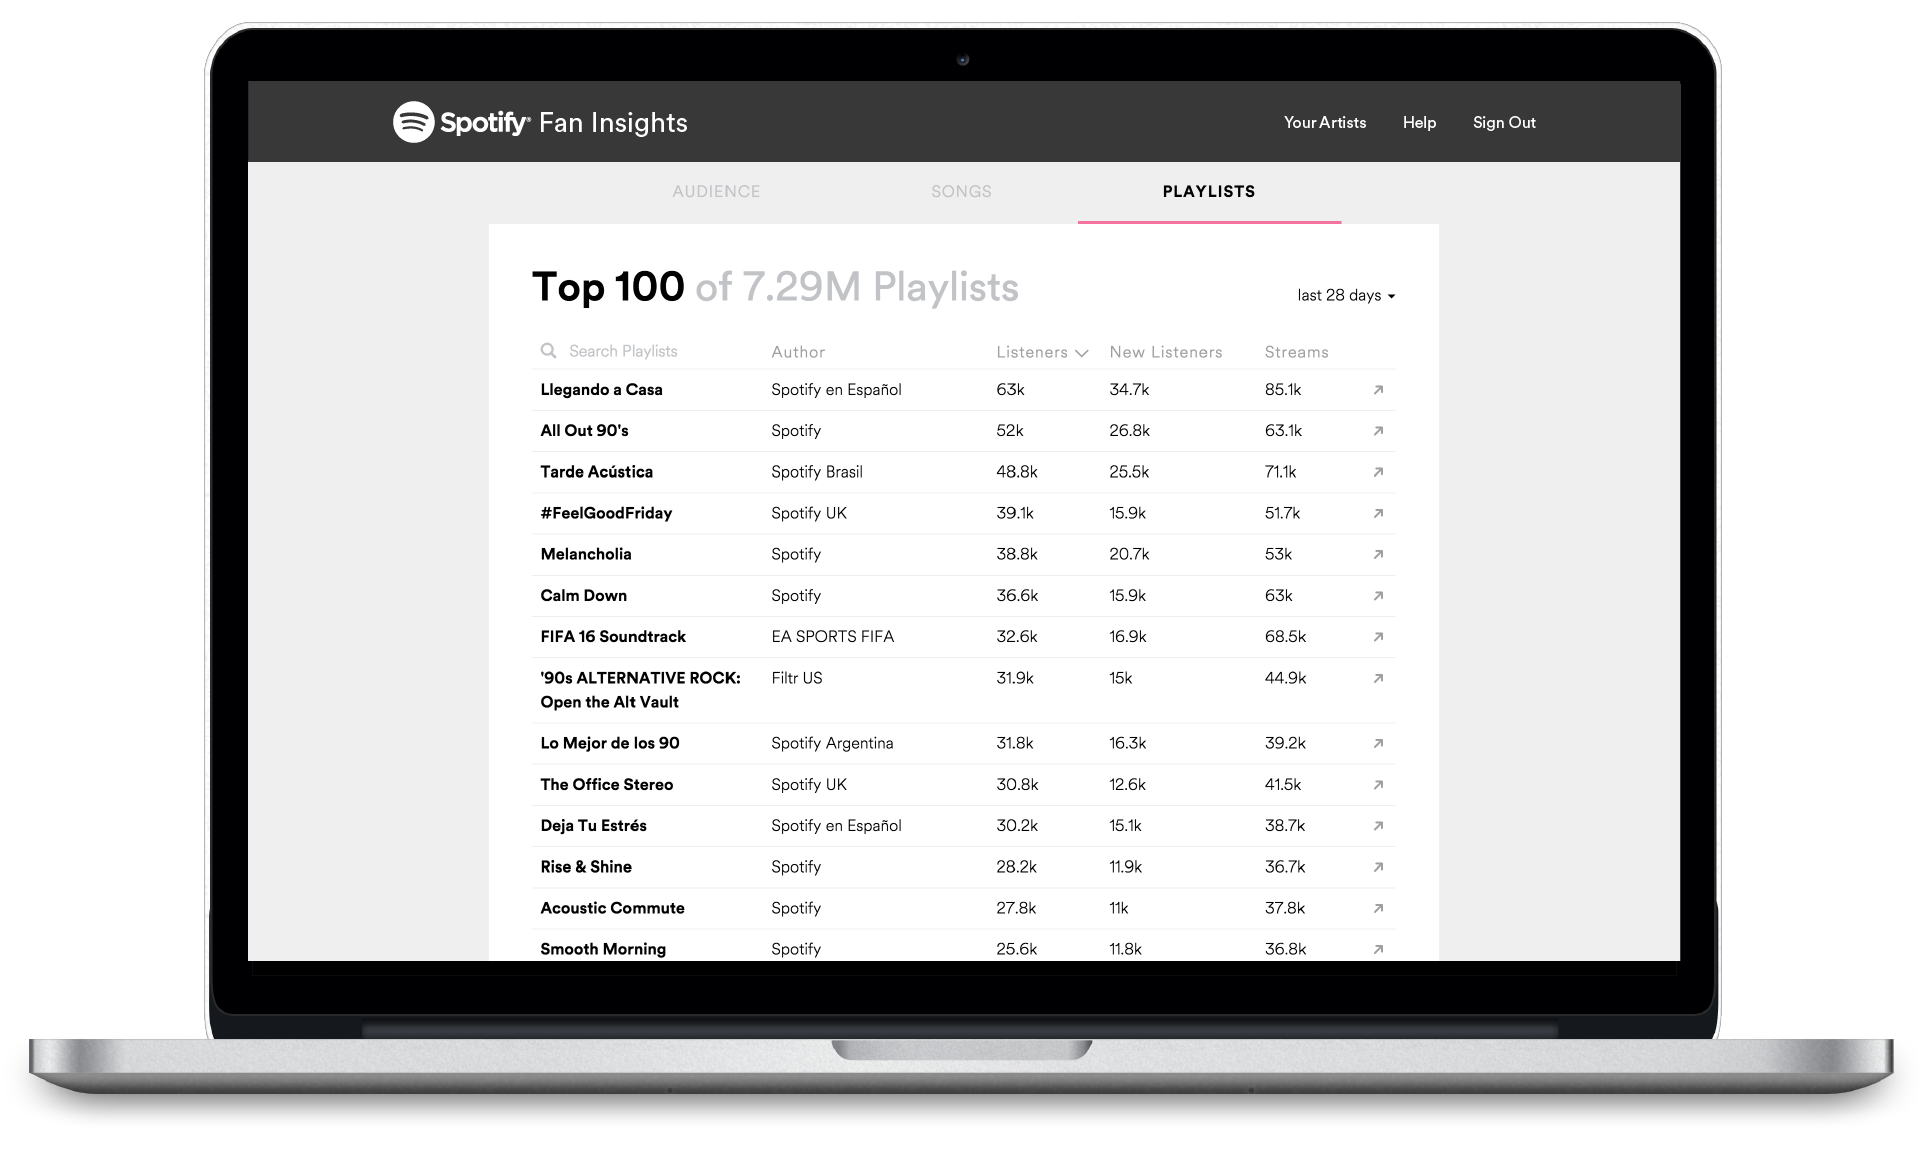This screenshot has height=1168, width=1924.
Task: Expand the last 28 days dropdown
Action: (x=1345, y=295)
